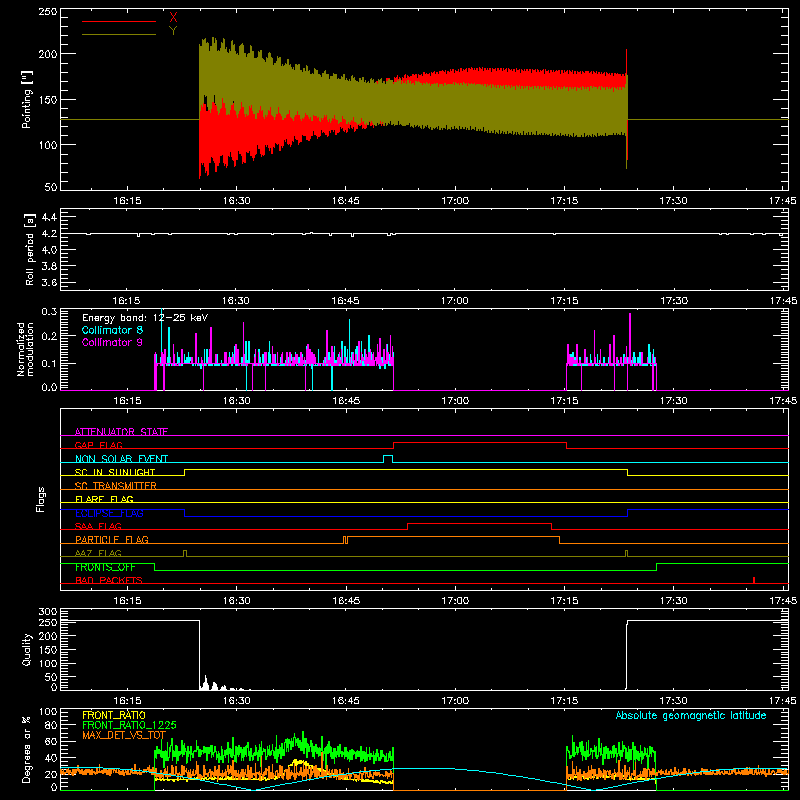800x800 pixels.
Task: Click the '0.3' tick on modulation axis
Action: (49, 312)
